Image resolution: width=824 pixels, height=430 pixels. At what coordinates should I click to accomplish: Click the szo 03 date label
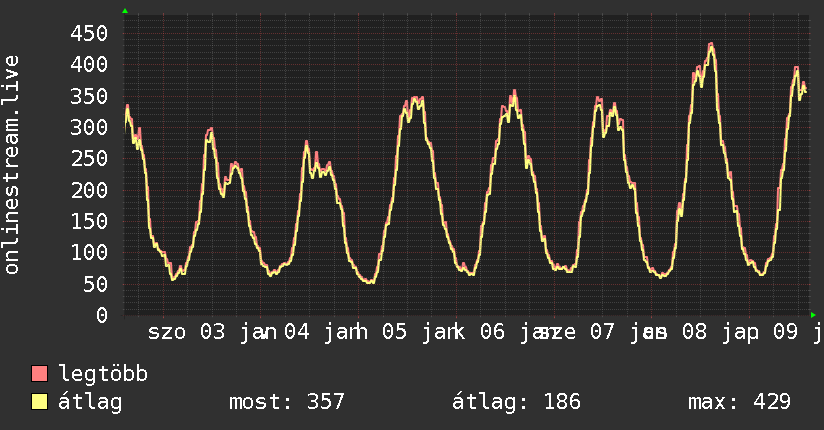pos(187,332)
